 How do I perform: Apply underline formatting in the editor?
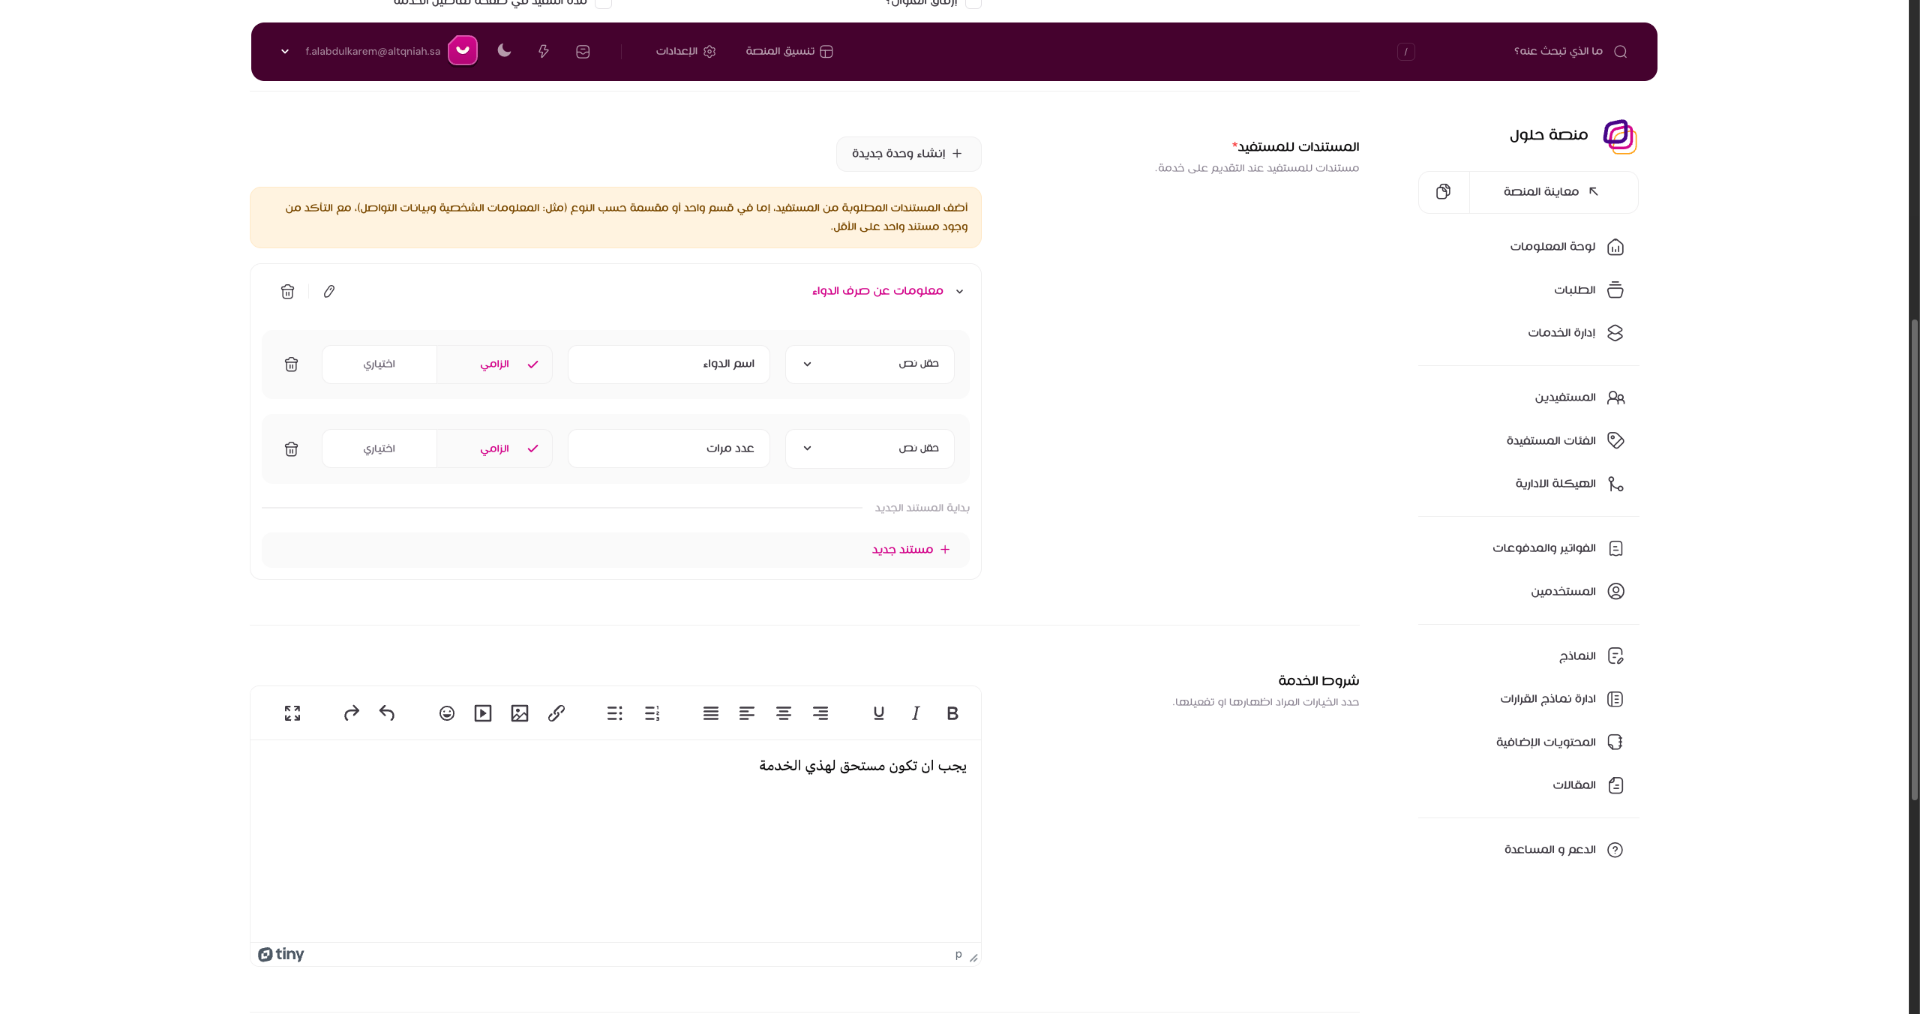[x=878, y=713]
